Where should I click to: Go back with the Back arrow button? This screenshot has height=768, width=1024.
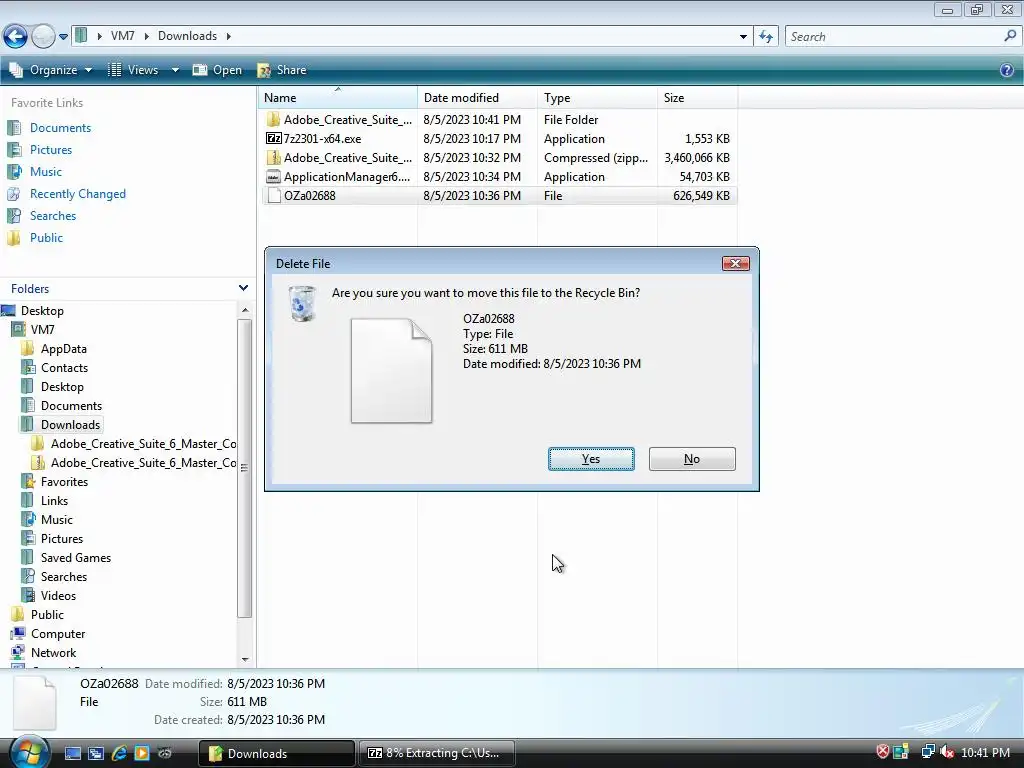[16, 37]
